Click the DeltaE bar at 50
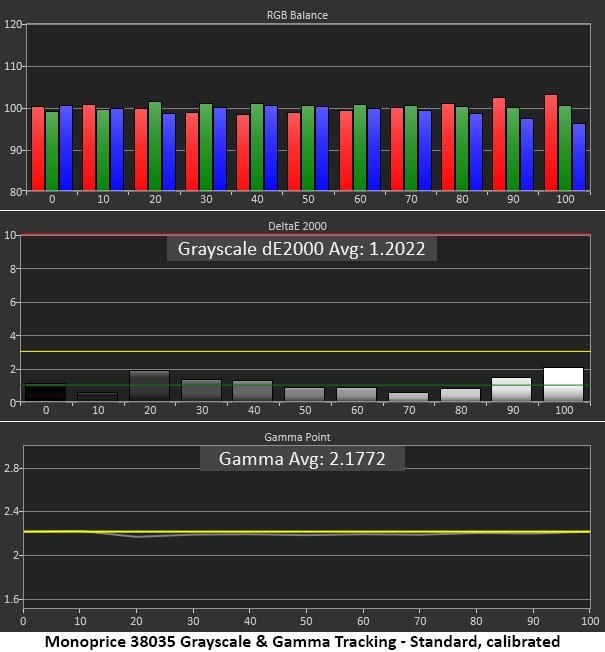Image resolution: width=605 pixels, height=652 pixels. [x=305, y=395]
